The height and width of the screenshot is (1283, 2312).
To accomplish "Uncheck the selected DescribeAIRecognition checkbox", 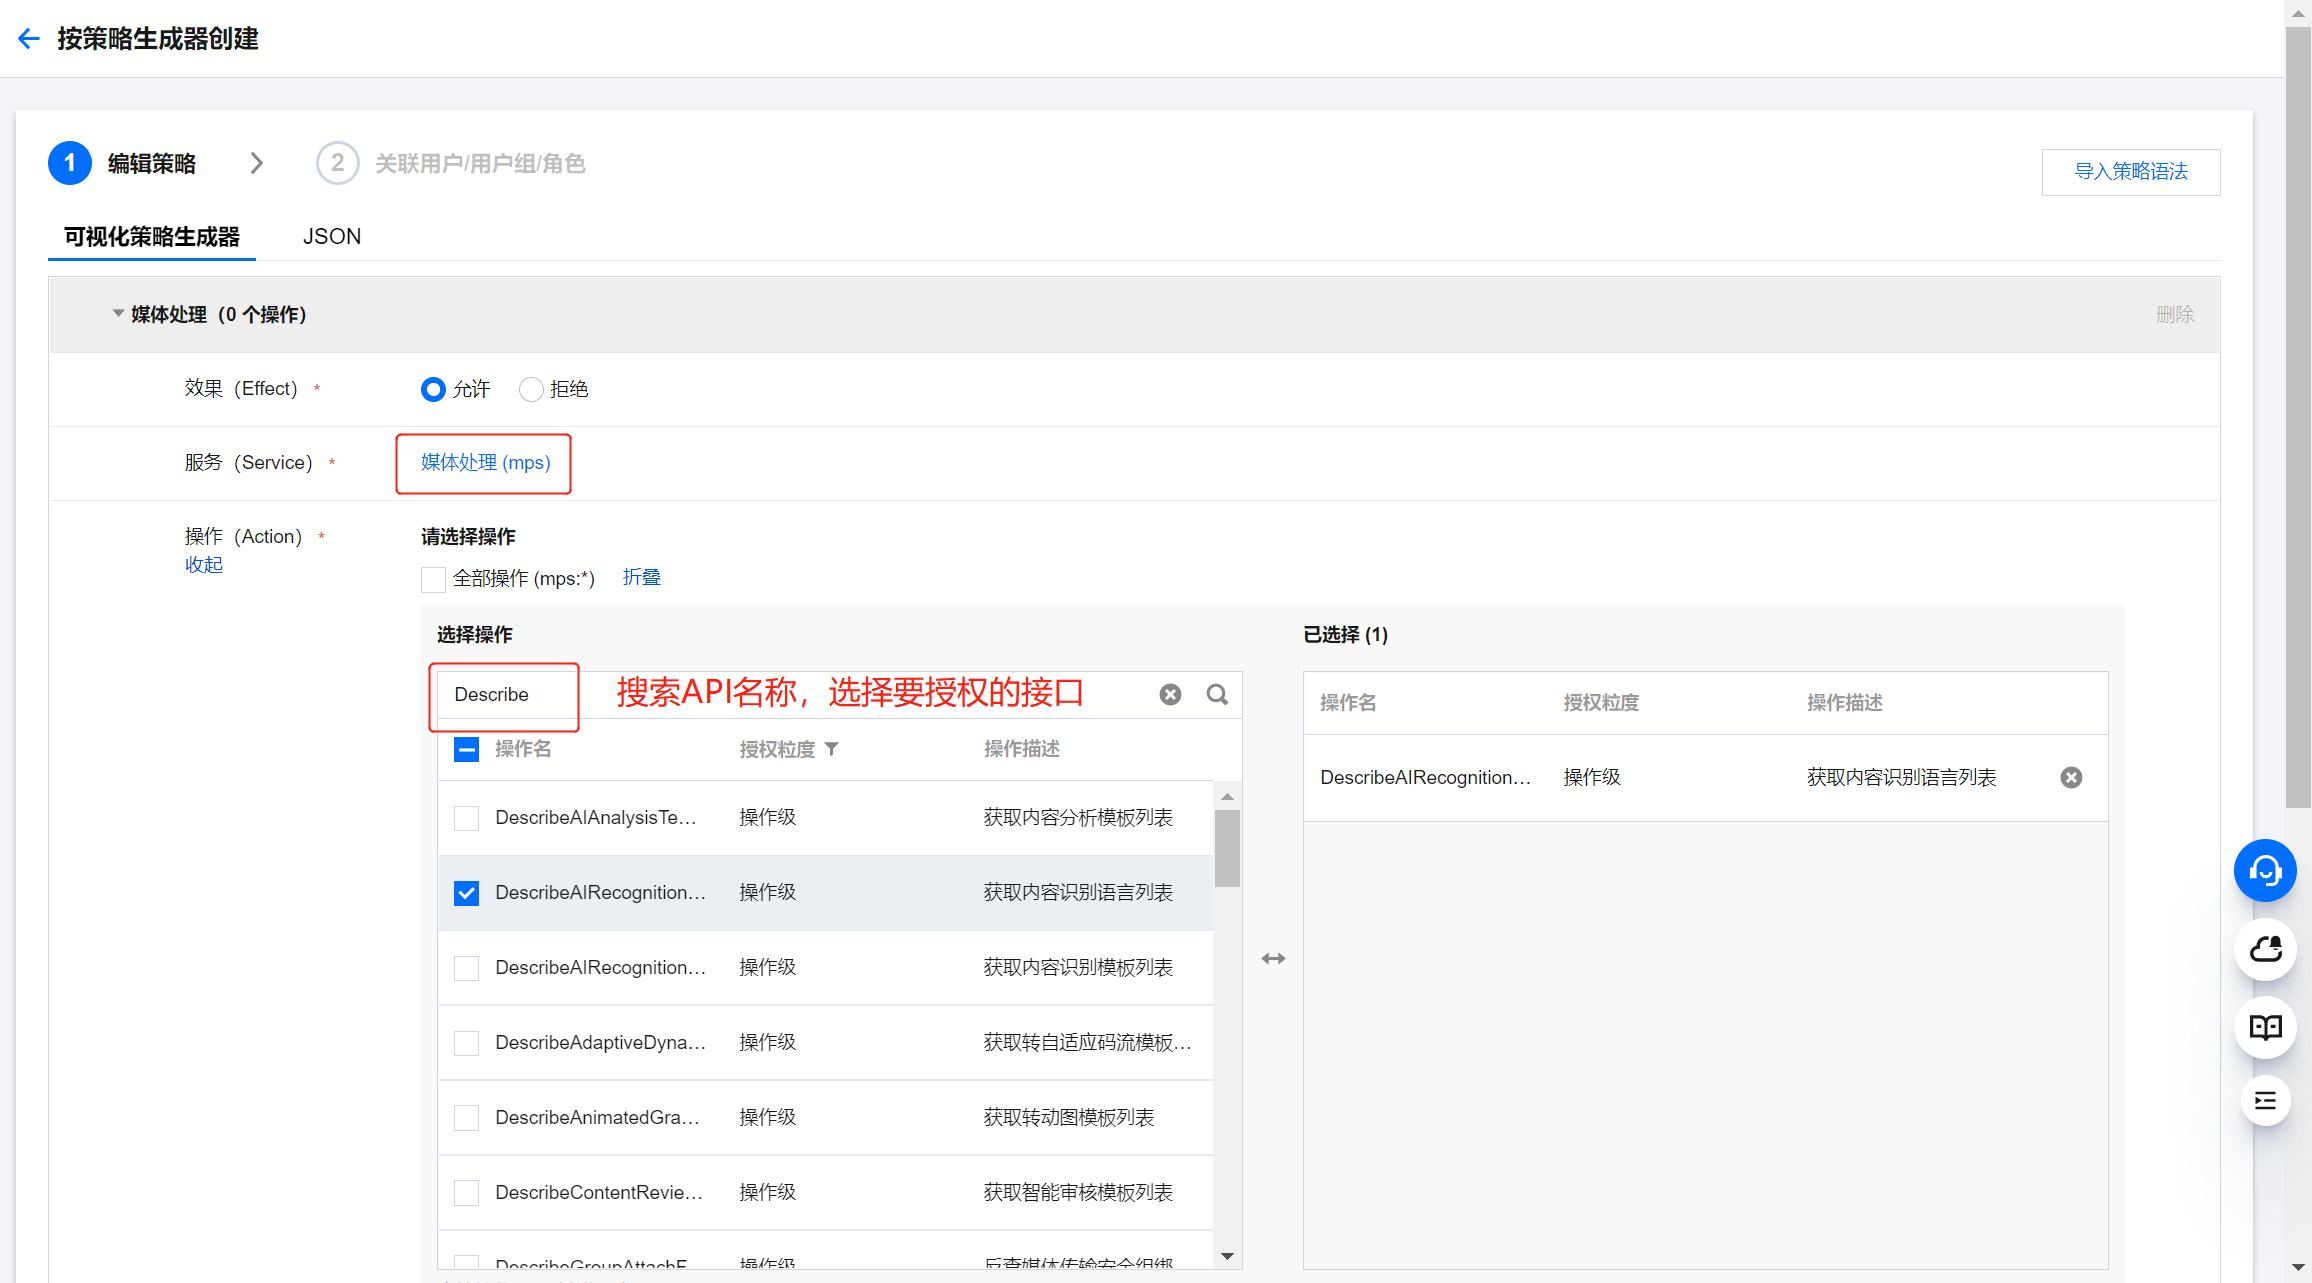I will pyautogui.click(x=466, y=893).
